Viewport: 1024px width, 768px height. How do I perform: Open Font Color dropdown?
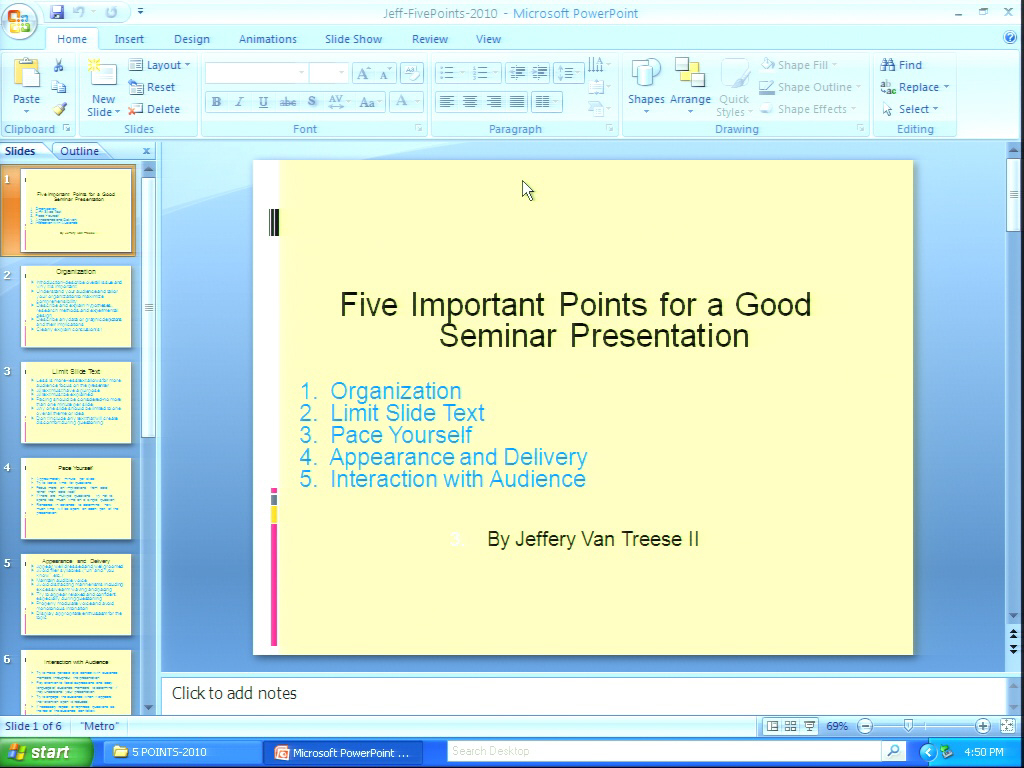[x=407, y=101]
